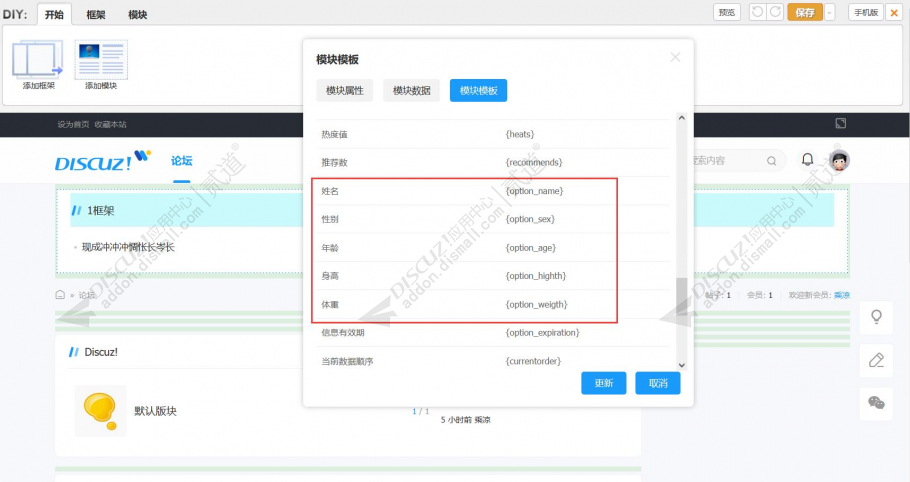Screen dimensions: 910x482
Task: Click the 热度值 row label
Action: 334,134
